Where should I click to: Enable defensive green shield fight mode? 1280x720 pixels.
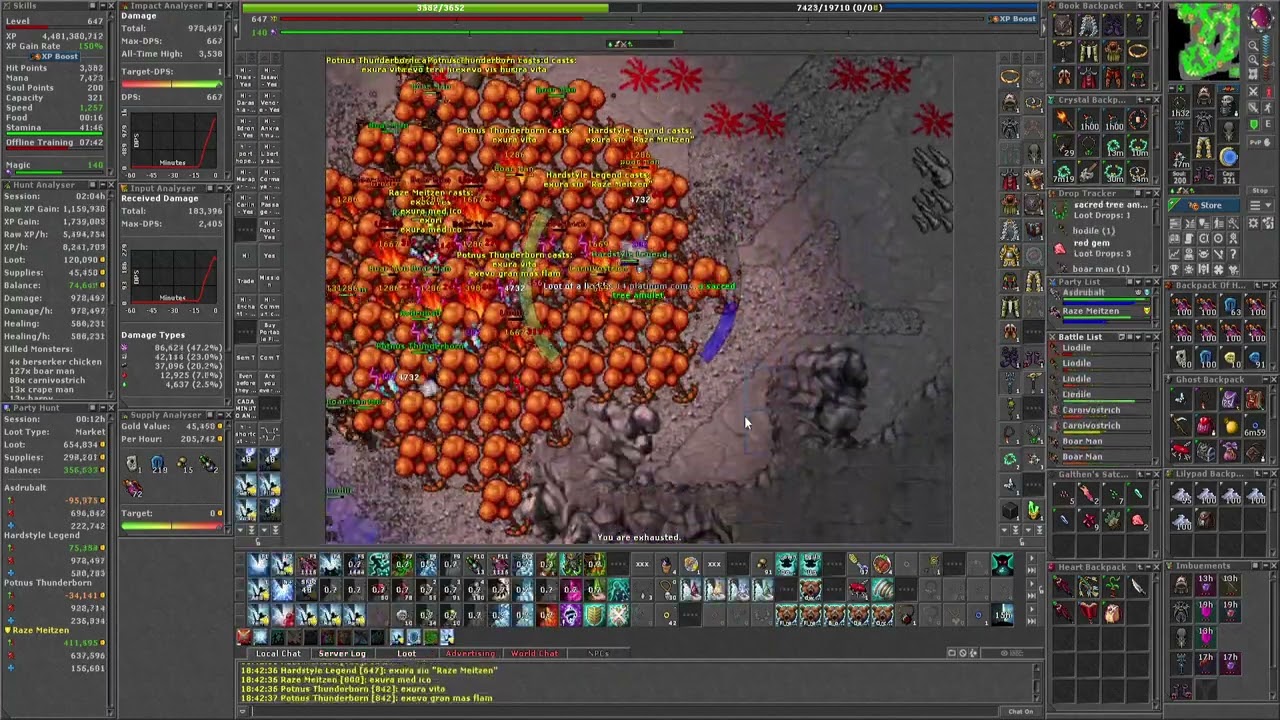pyautogui.click(x=1254, y=125)
